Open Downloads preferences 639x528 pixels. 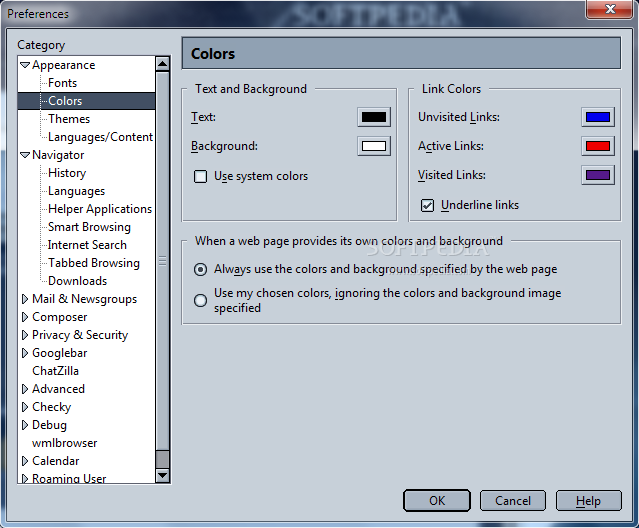pos(77,281)
